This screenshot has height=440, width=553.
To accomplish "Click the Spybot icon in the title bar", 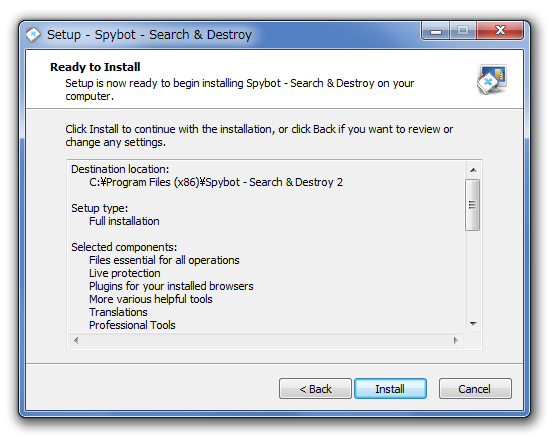I will click(33, 35).
